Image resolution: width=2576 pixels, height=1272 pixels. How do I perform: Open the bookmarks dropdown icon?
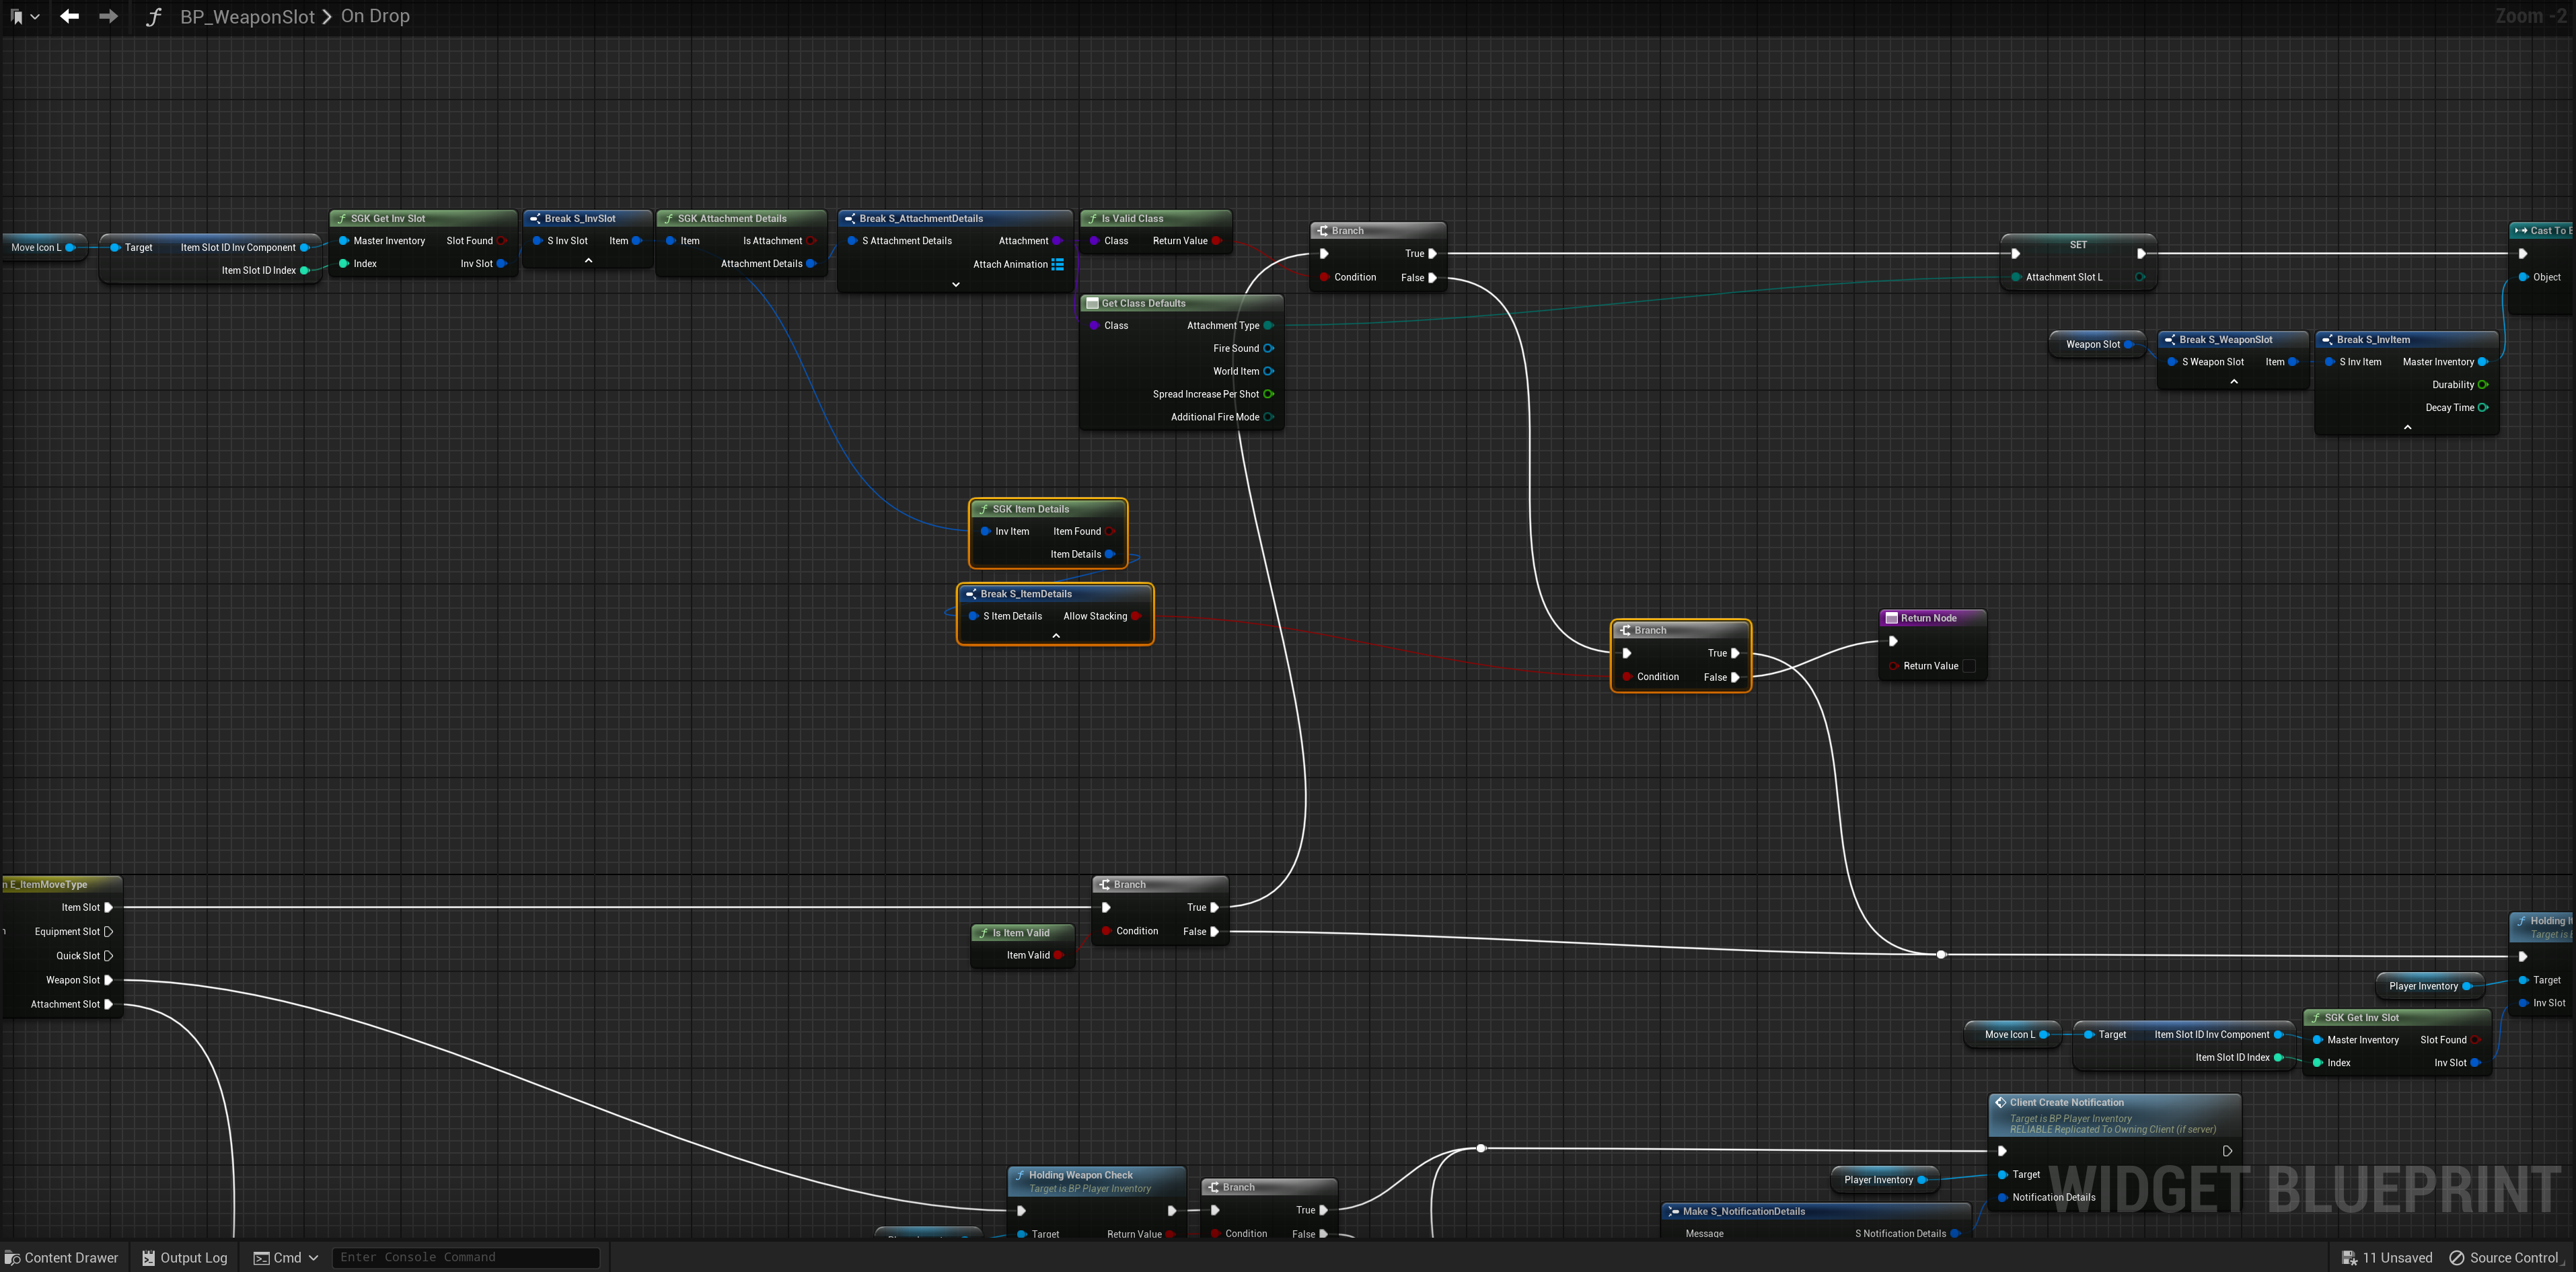24,16
